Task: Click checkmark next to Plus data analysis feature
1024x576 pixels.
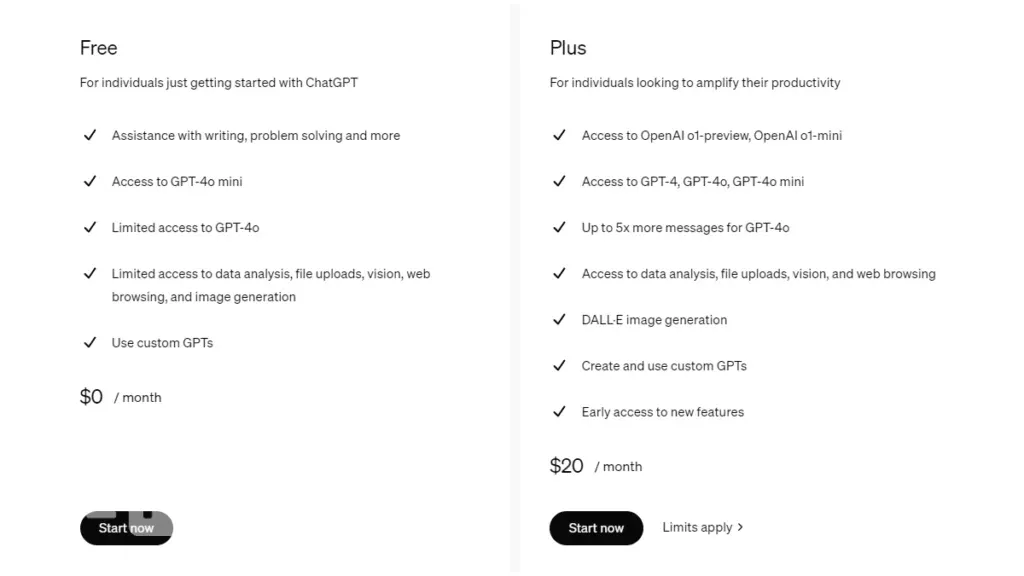Action: [x=560, y=273]
